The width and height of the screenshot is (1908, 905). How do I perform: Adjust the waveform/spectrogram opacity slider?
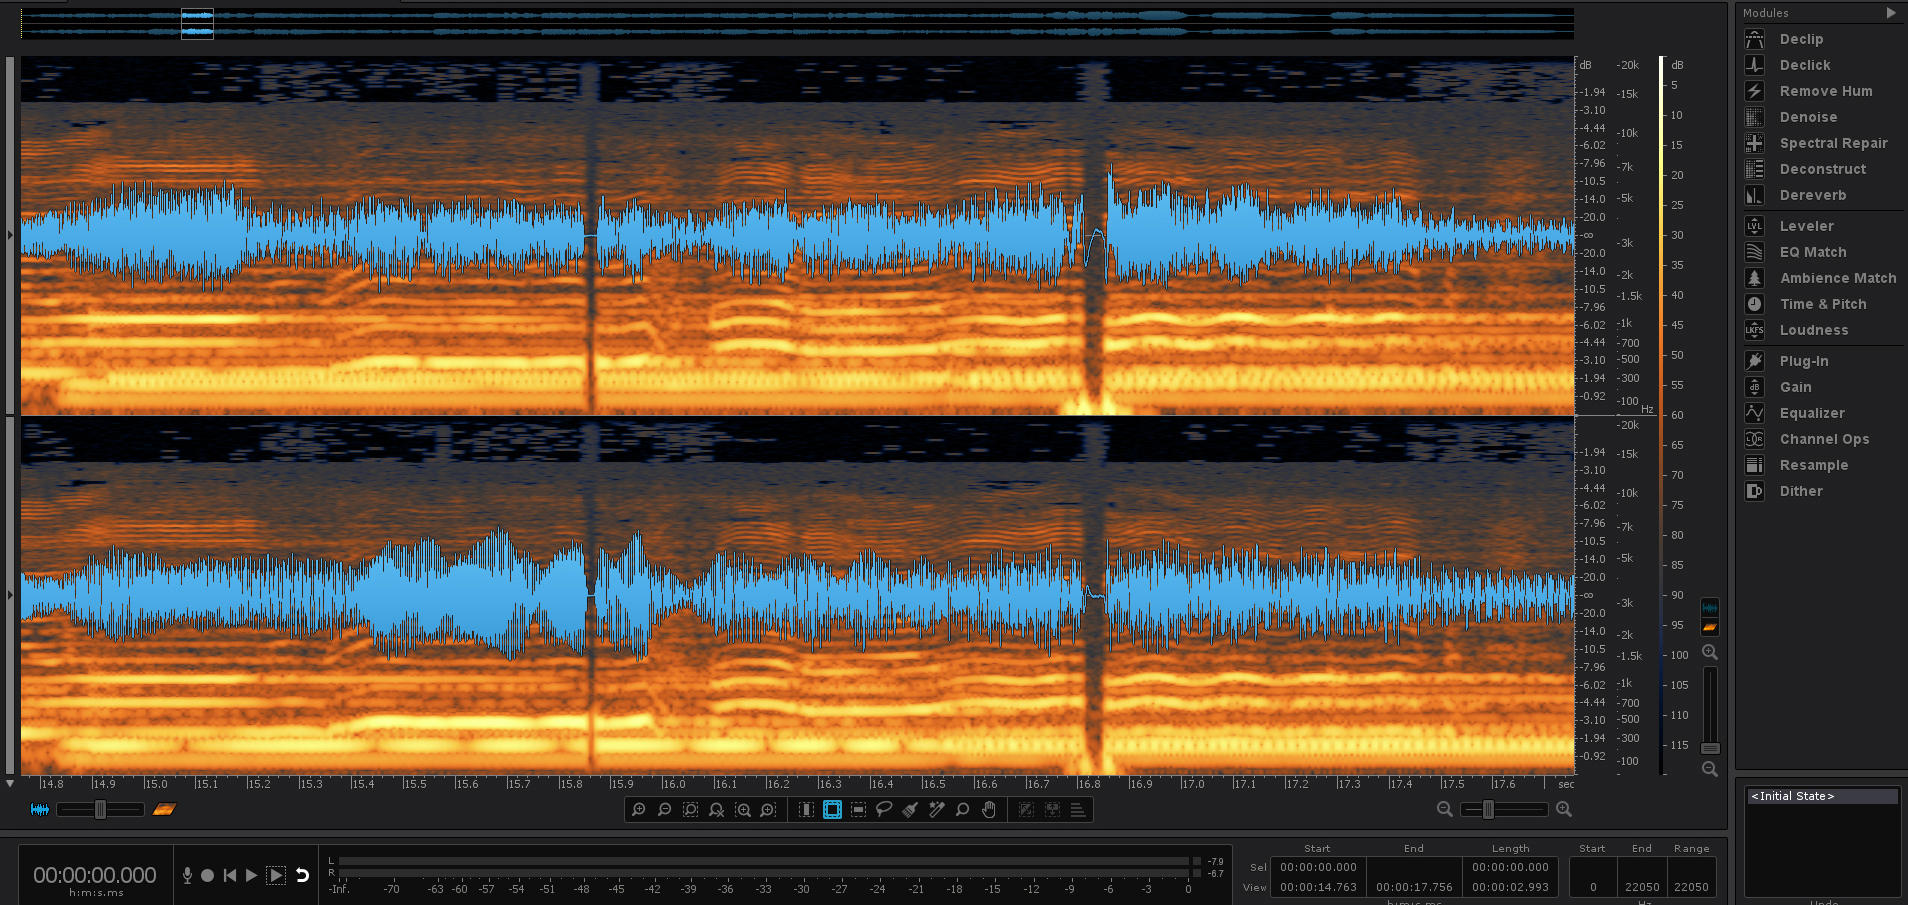[100, 809]
